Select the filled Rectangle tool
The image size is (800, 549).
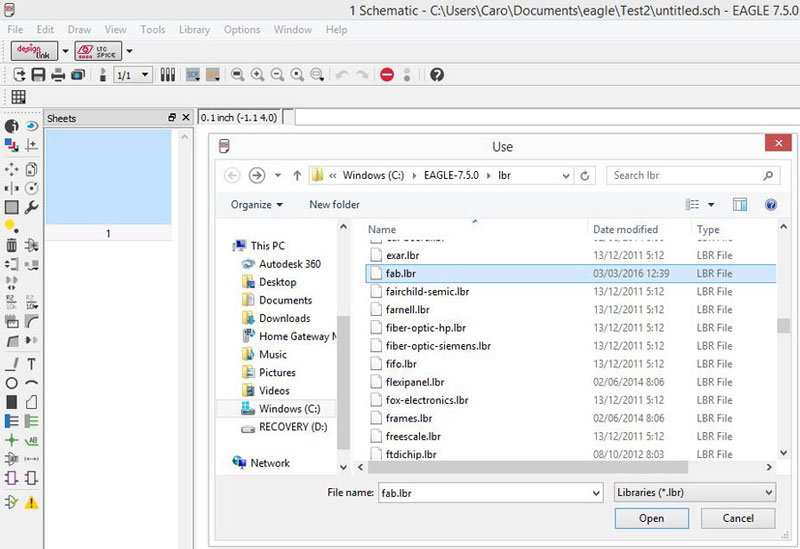(x=11, y=402)
